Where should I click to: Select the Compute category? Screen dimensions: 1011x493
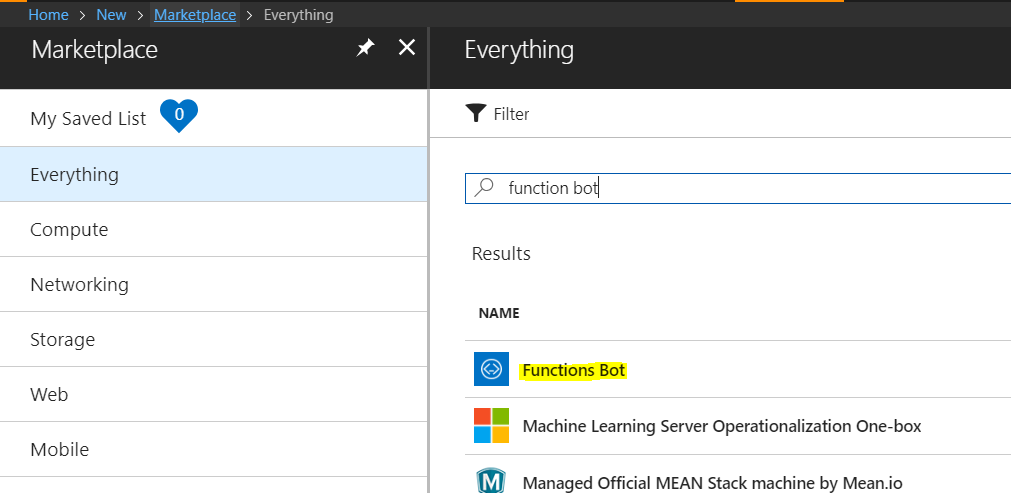click(x=213, y=229)
